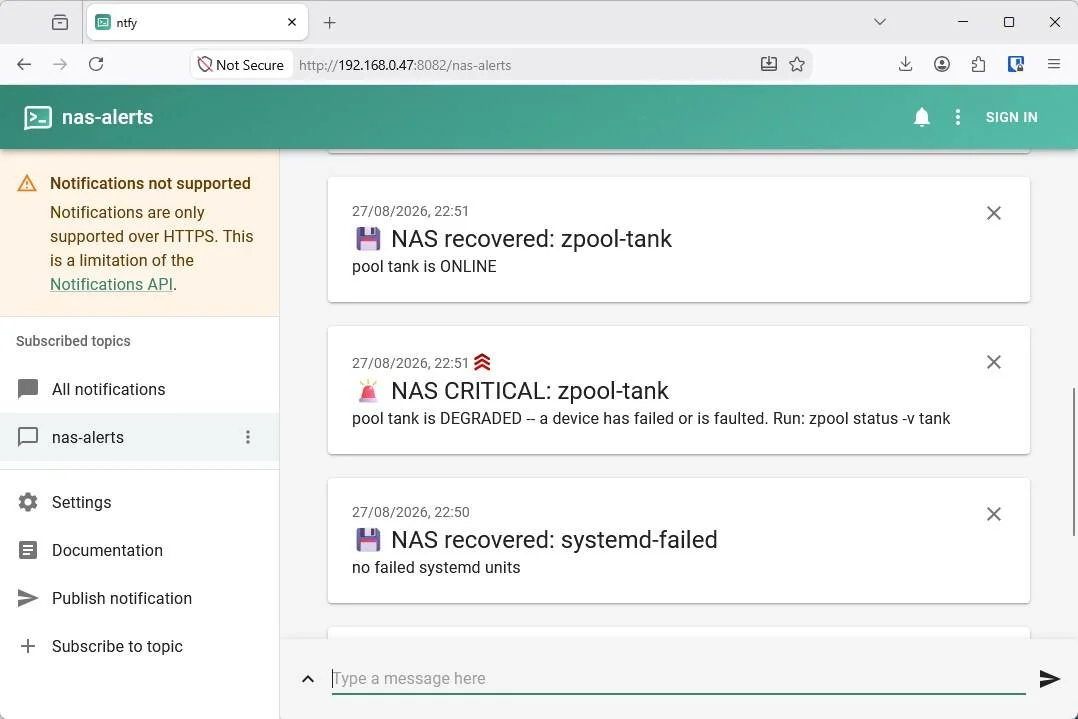Toggle topic notifications bell icon
The width and height of the screenshot is (1078, 719).
[921, 118]
